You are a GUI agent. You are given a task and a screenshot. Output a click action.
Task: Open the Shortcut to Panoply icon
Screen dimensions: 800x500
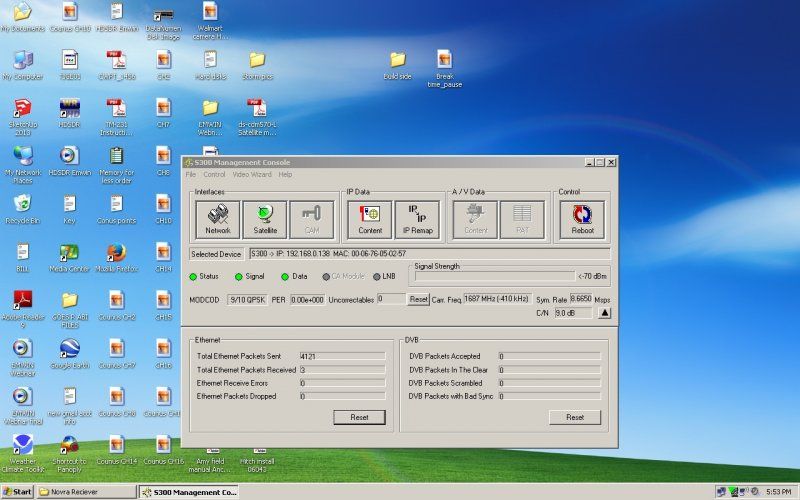click(69, 453)
